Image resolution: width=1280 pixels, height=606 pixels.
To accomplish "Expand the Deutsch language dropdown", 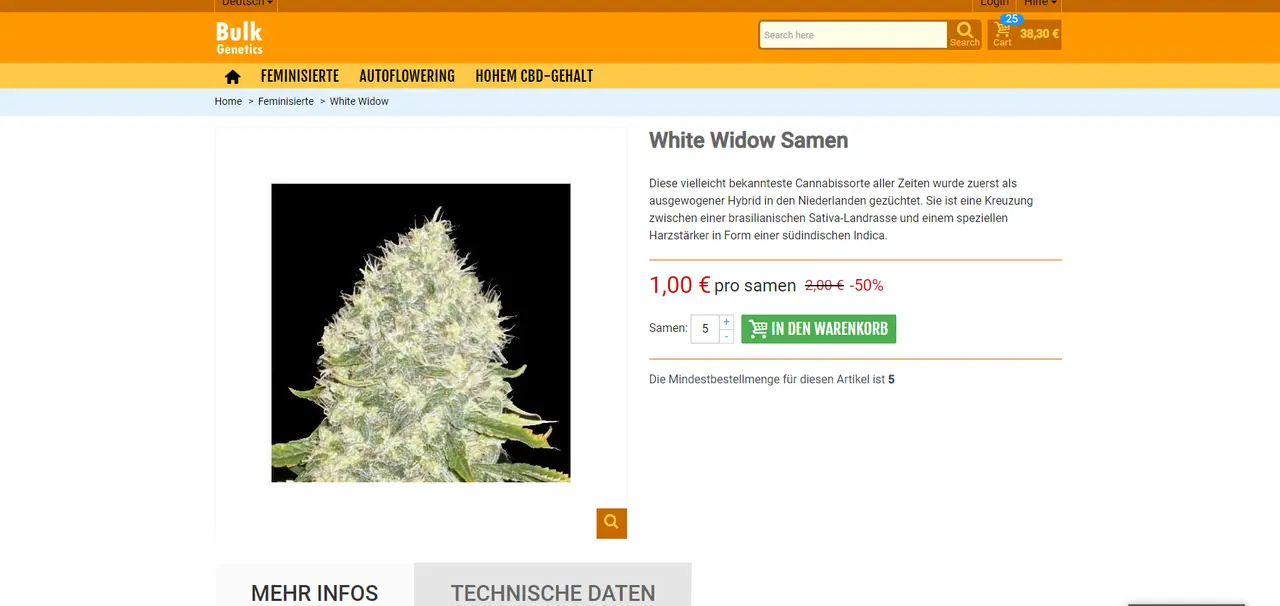I will pos(247,4).
